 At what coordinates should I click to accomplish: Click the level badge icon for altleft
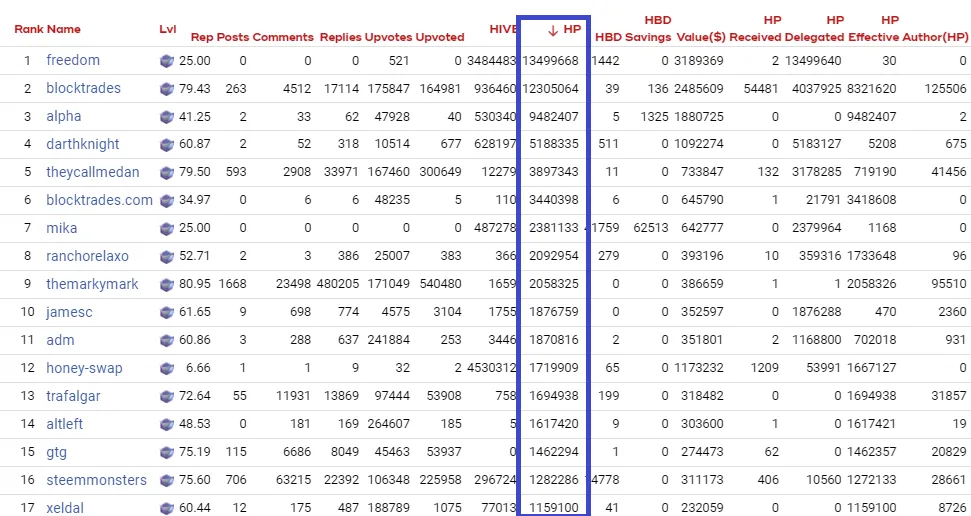tap(167, 424)
